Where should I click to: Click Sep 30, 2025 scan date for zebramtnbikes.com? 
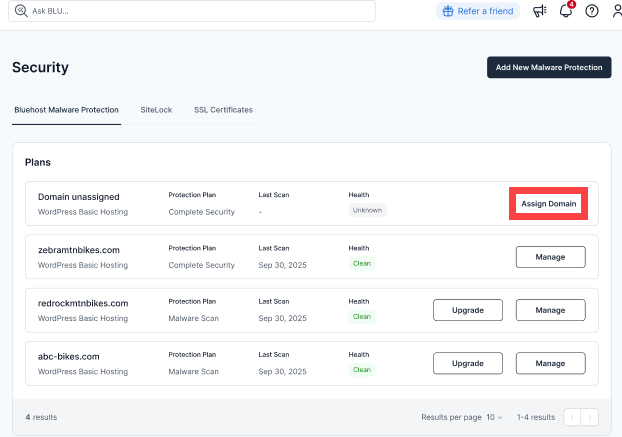282,265
